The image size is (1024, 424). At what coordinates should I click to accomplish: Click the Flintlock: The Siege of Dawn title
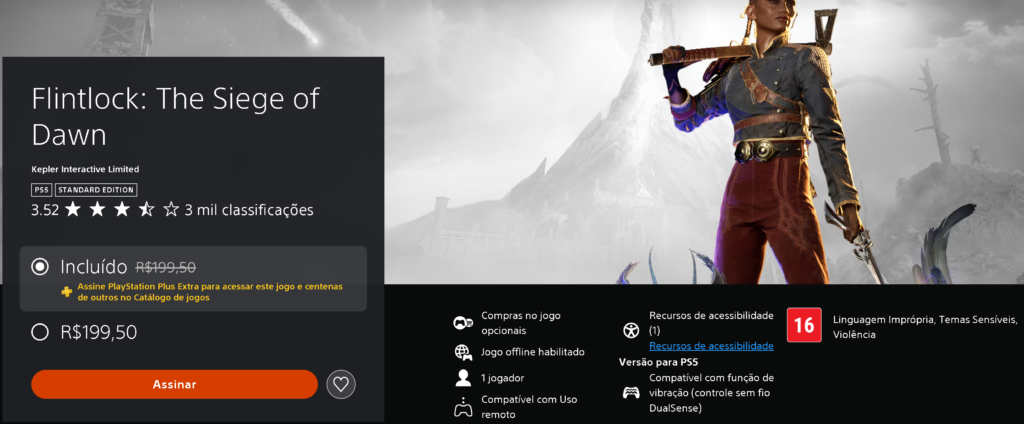[x=176, y=116]
